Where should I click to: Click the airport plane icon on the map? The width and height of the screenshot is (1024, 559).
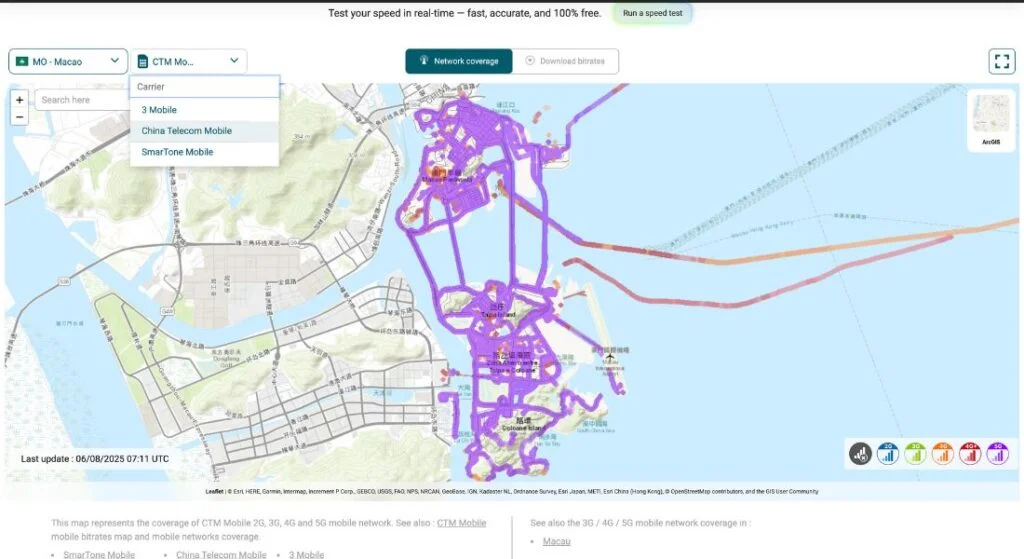(610, 357)
